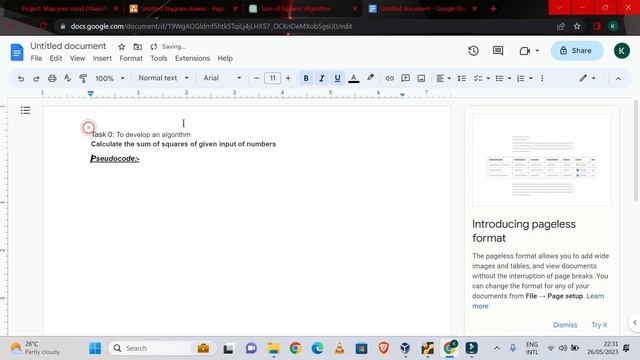Open the Arial font dropdown
Screen dimensions: 640x360
[x=222, y=78]
